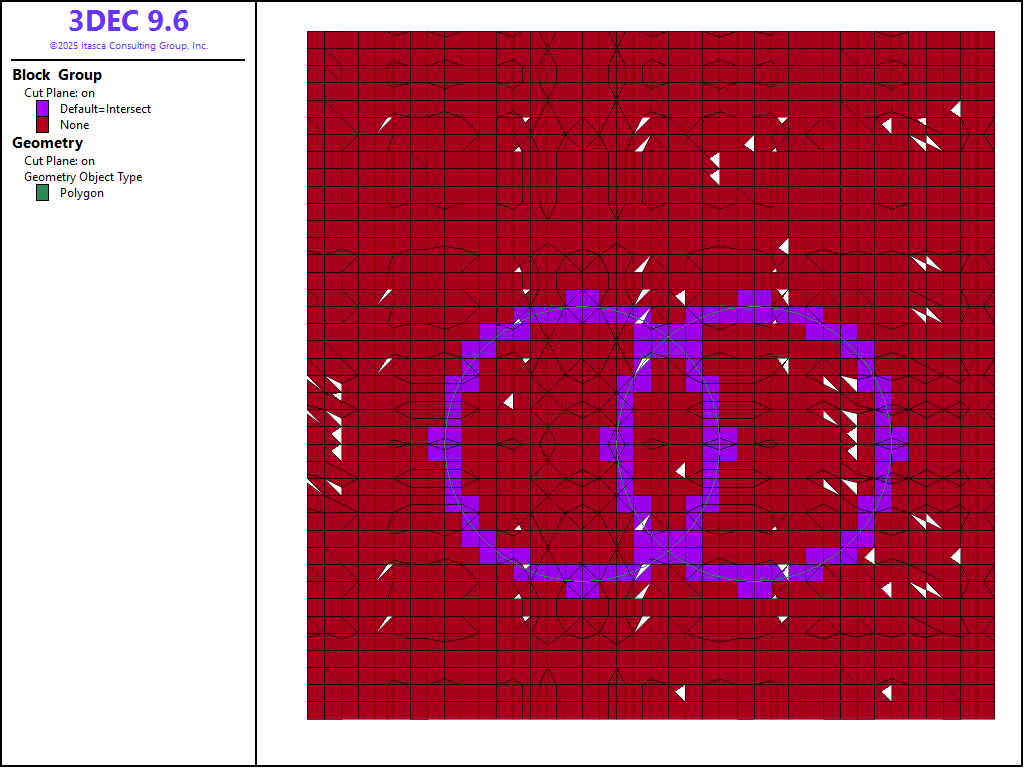The height and width of the screenshot is (768, 1024).
Task: Toggle Cut Plane under Geometry
Action: (59, 161)
